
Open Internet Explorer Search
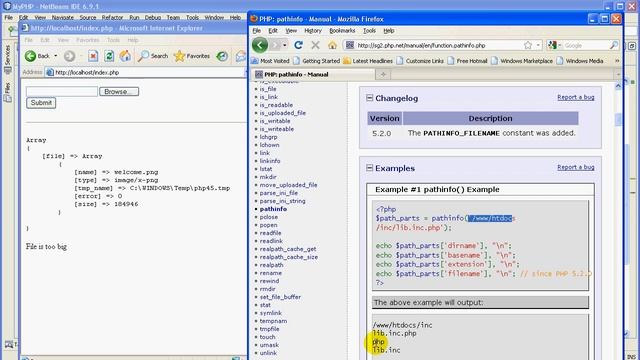tap(153, 56)
